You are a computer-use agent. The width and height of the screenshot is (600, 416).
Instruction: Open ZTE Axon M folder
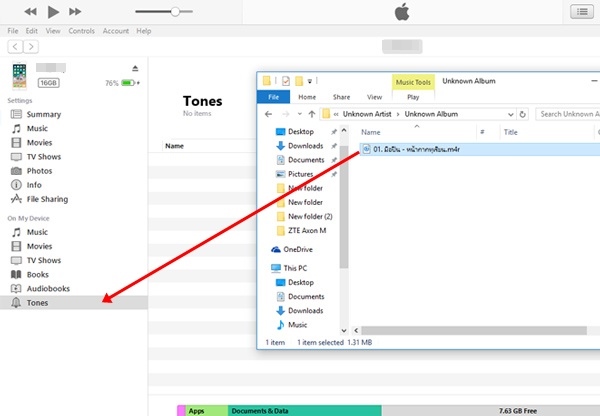coord(307,231)
